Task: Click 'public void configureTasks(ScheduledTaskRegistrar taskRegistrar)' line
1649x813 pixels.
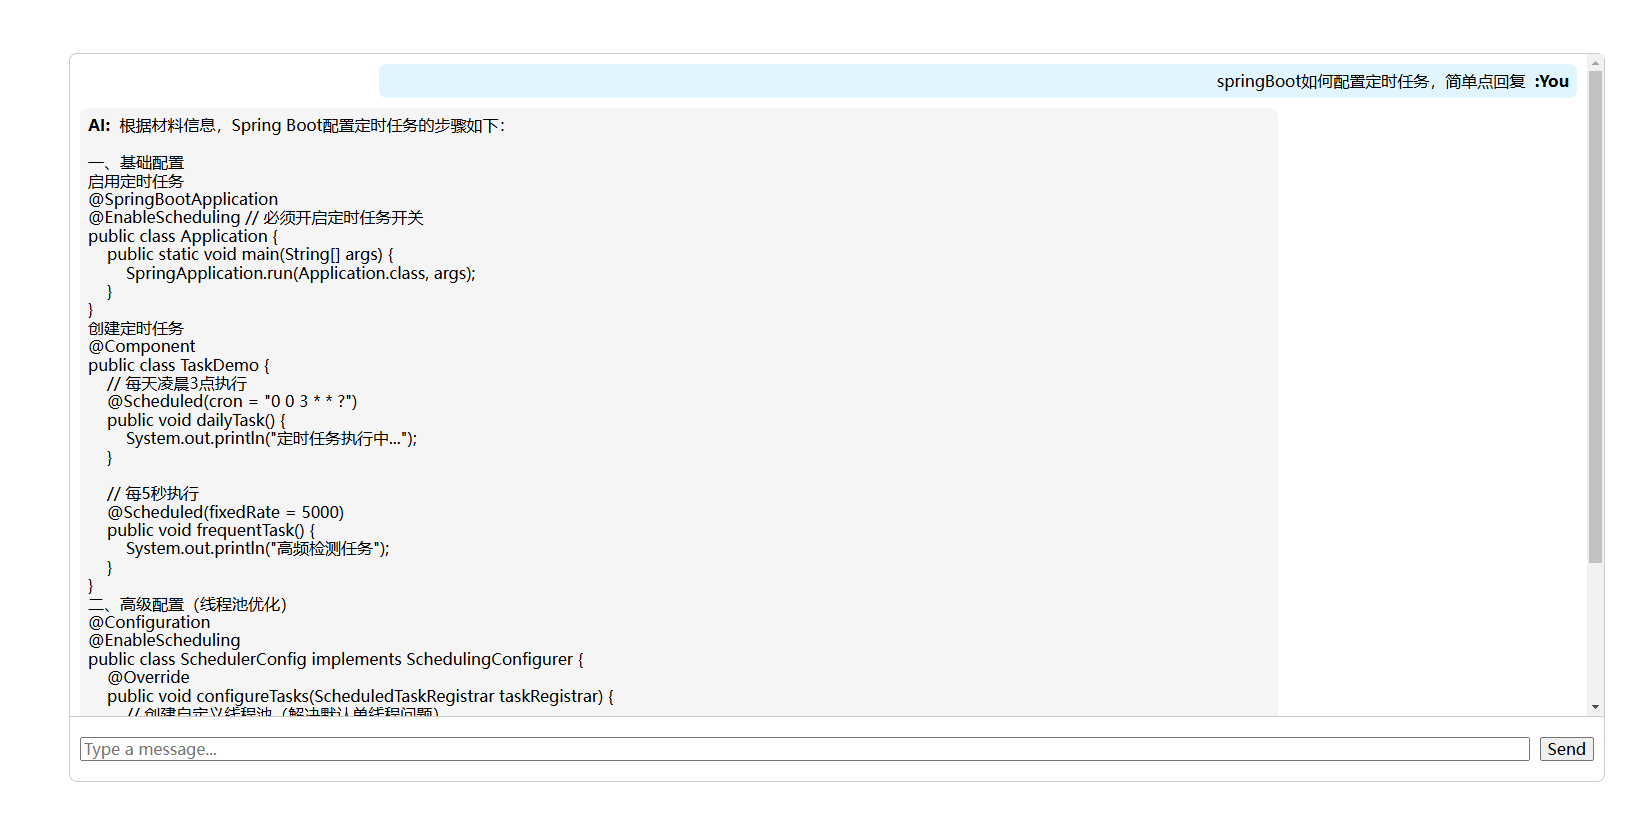Action: (x=361, y=696)
